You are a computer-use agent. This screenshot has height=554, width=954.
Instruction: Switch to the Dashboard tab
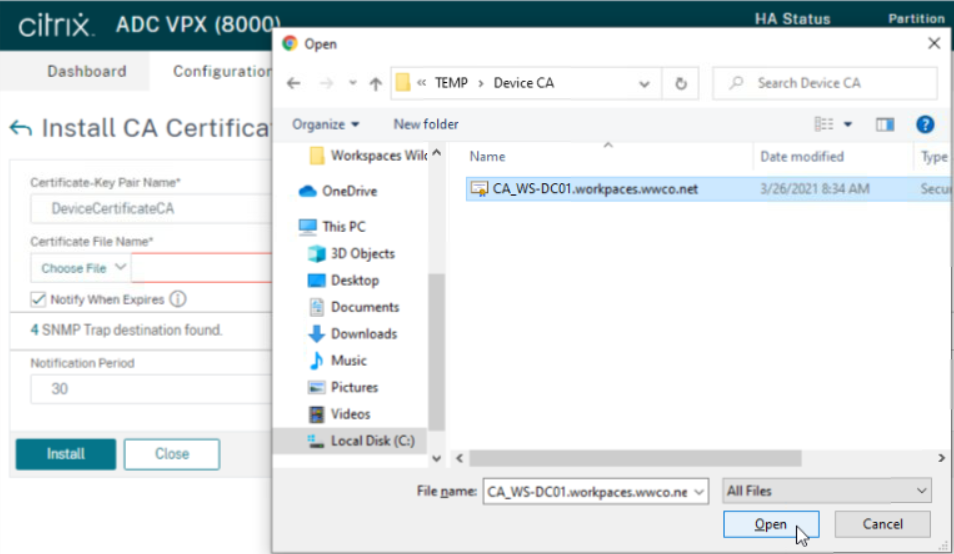(87, 71)
